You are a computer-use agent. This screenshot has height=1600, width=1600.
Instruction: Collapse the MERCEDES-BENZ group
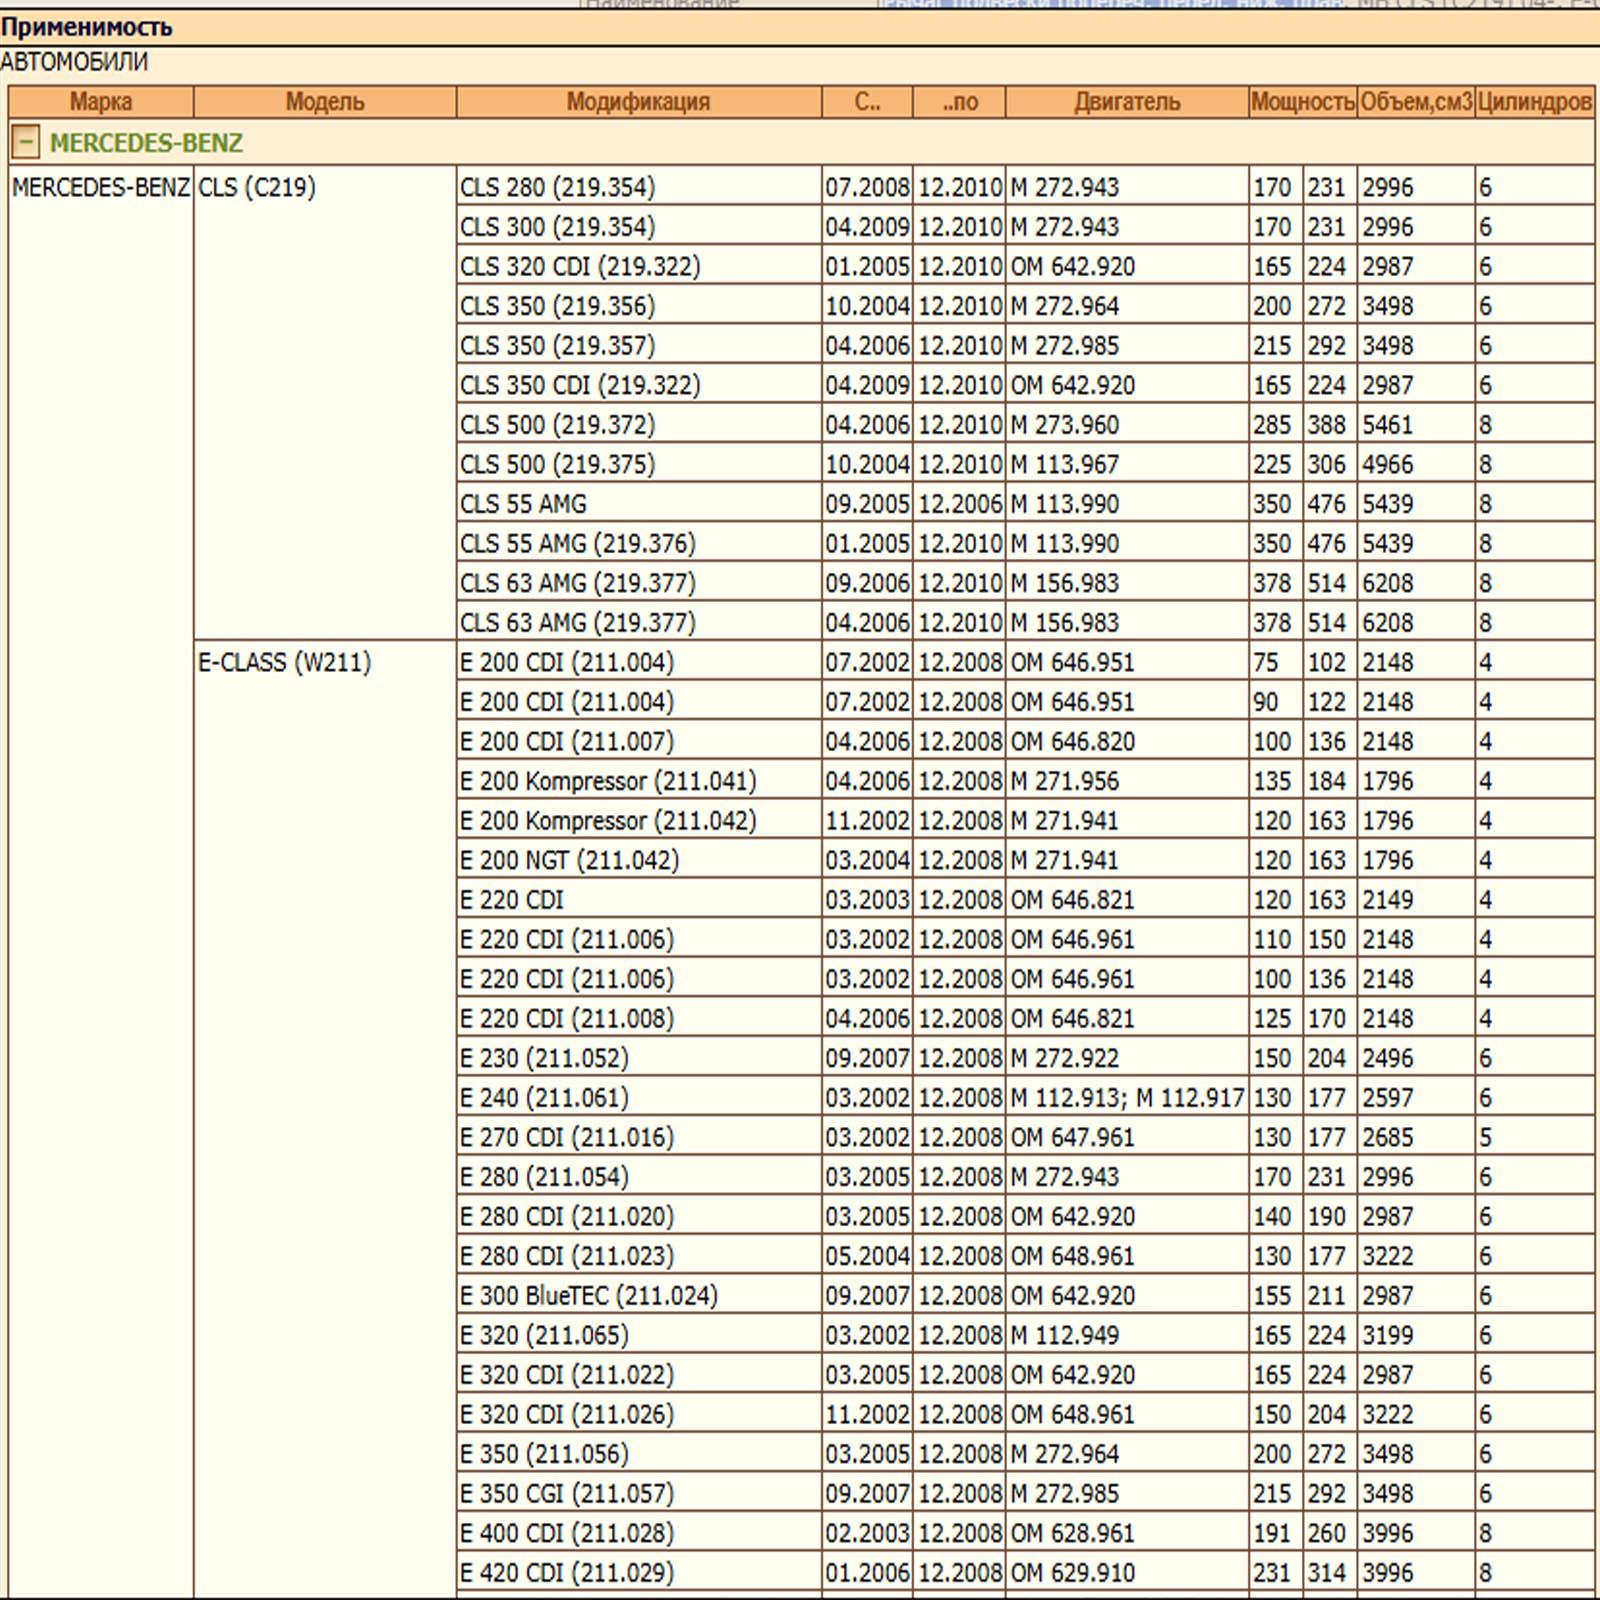click(x=25, y=143)
